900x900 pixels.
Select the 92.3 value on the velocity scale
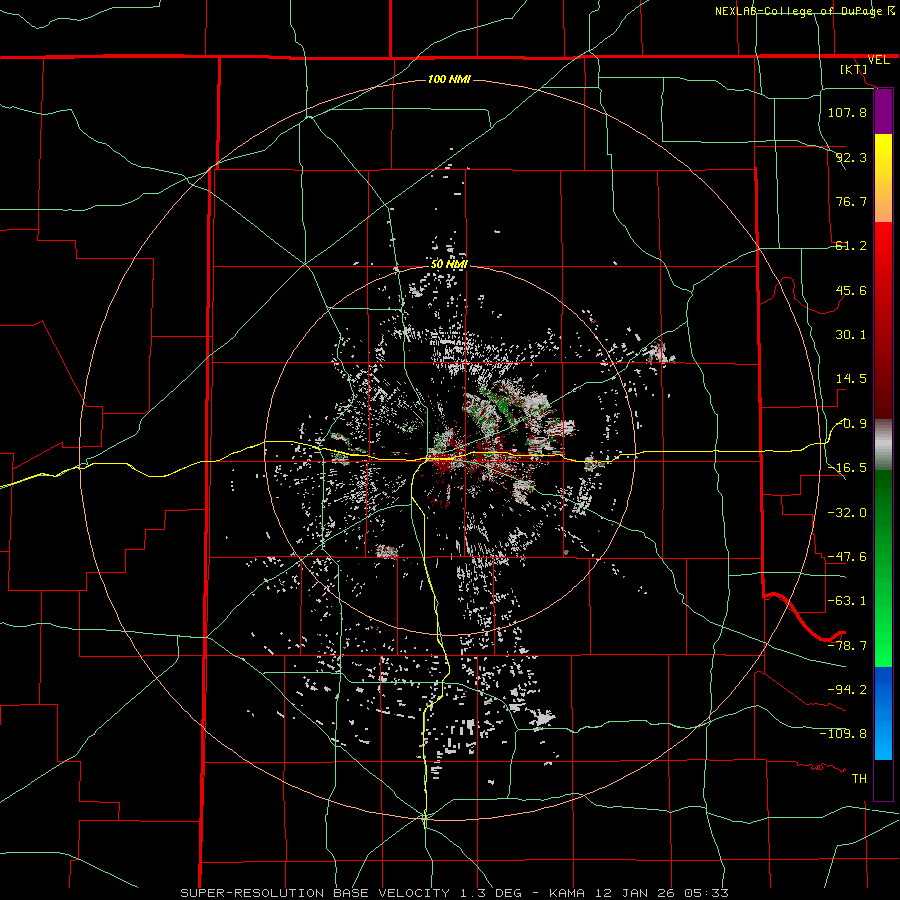(851, 157)
